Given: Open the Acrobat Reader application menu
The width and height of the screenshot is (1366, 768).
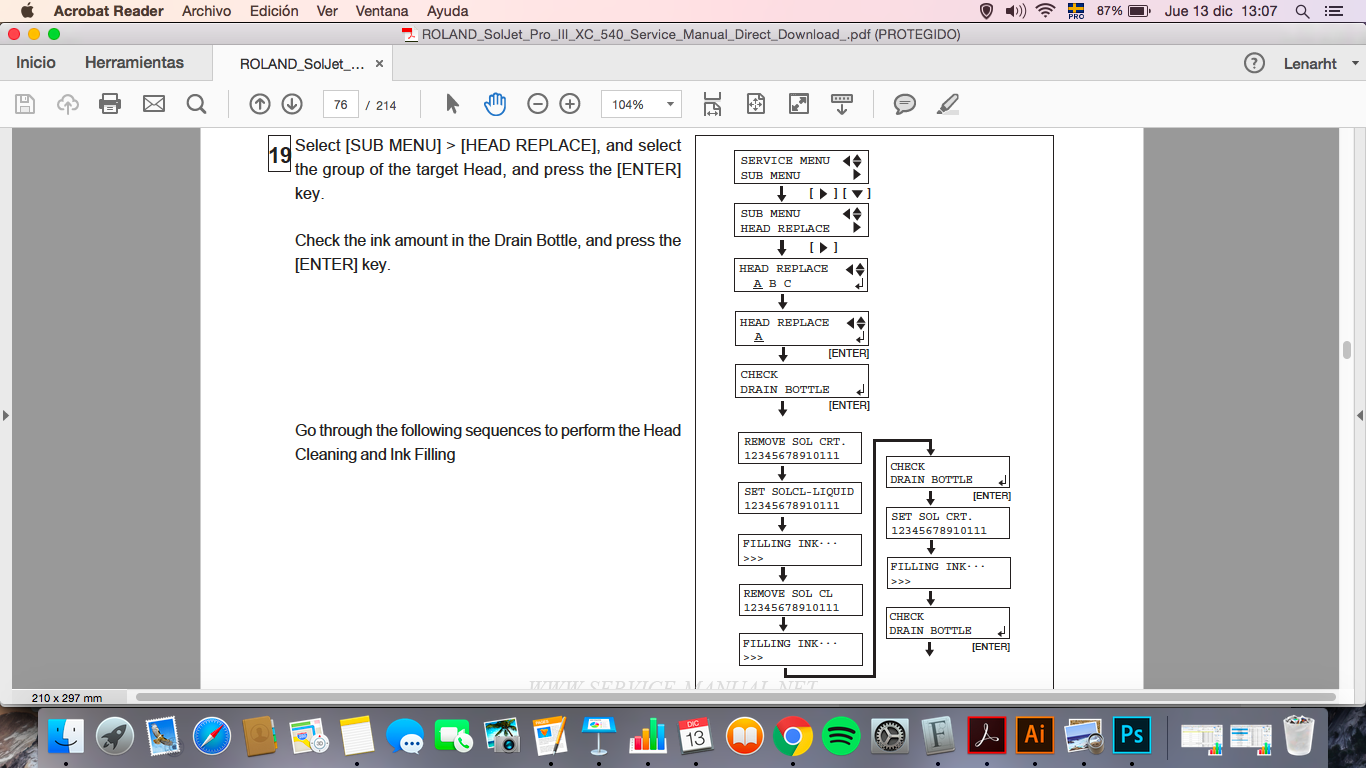Looking at the screenshot, I should 109,11.
